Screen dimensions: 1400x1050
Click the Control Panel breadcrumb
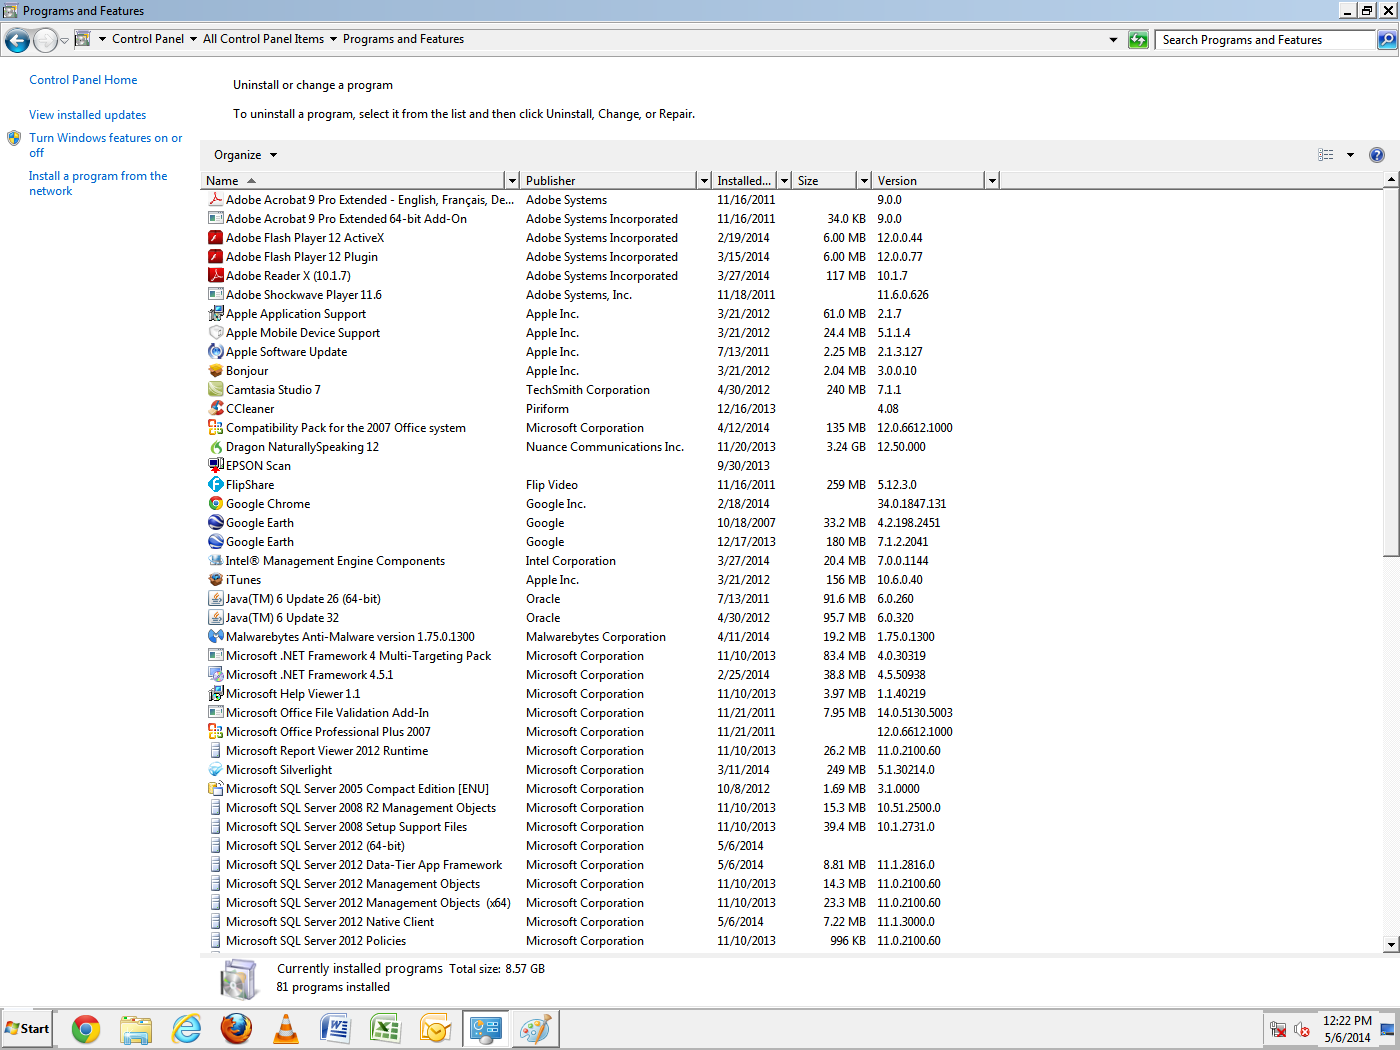(x=148, y=40)
